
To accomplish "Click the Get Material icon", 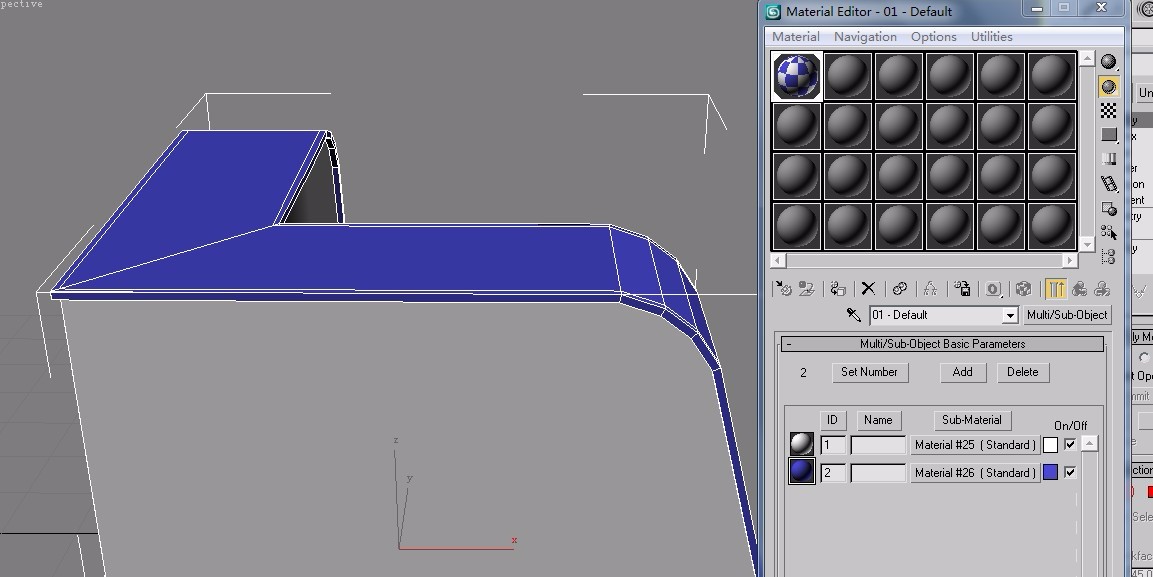I will point(783,289).
